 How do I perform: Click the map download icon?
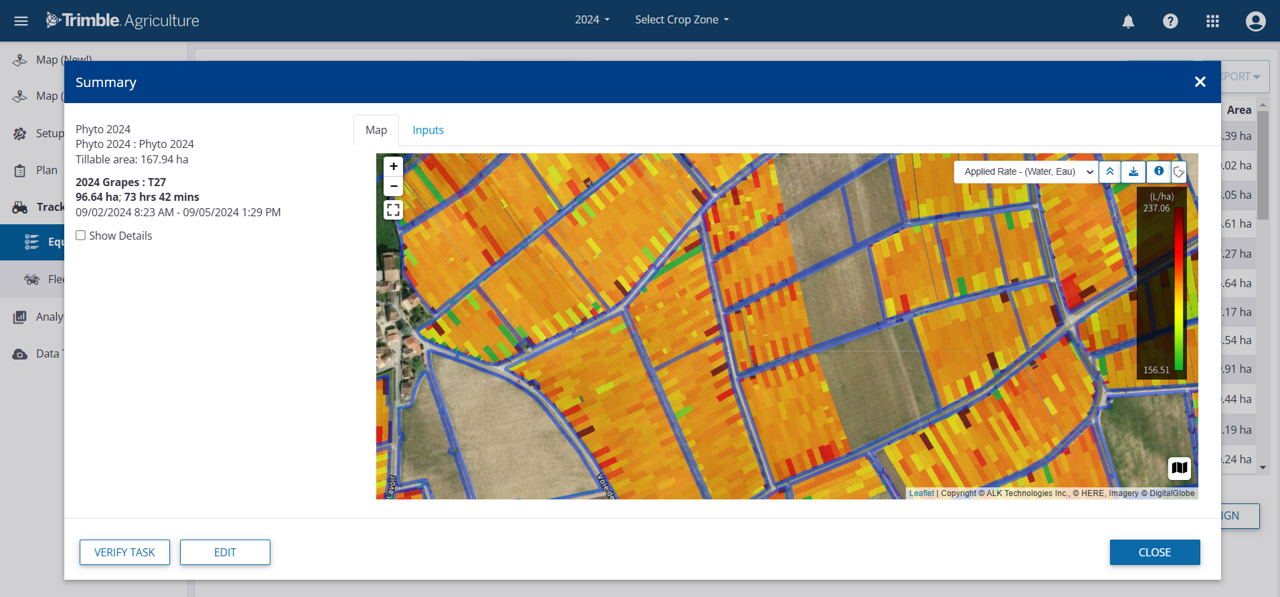point(1133,171)
